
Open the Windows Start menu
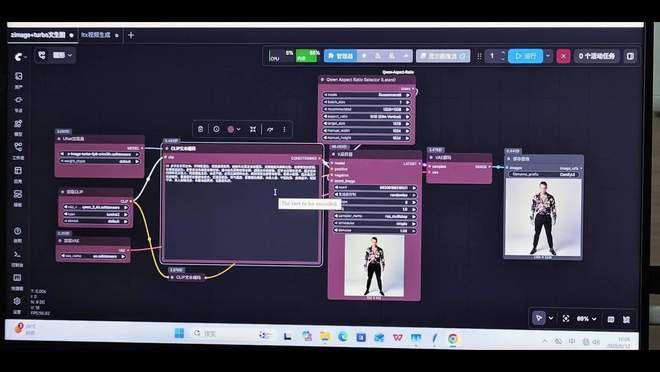179,333
